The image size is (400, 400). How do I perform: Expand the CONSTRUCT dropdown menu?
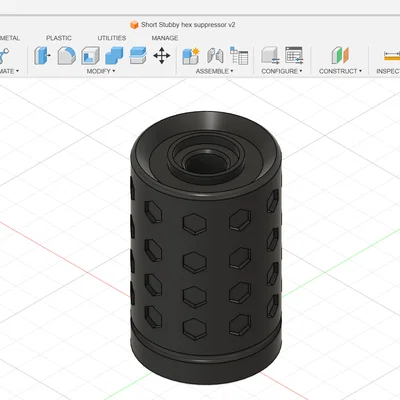(x=340, y=71)
